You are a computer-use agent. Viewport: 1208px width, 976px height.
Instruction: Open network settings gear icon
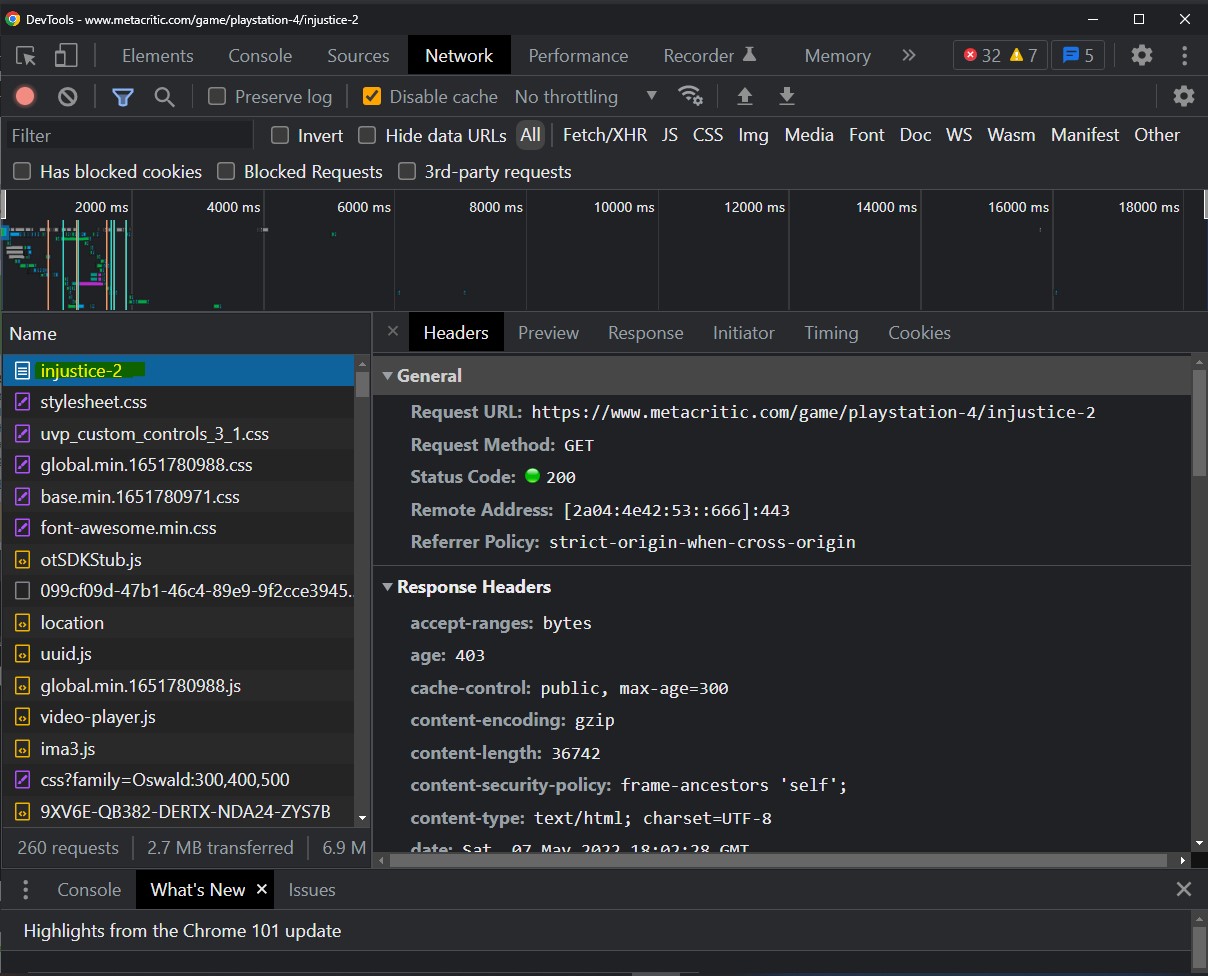1184,96
